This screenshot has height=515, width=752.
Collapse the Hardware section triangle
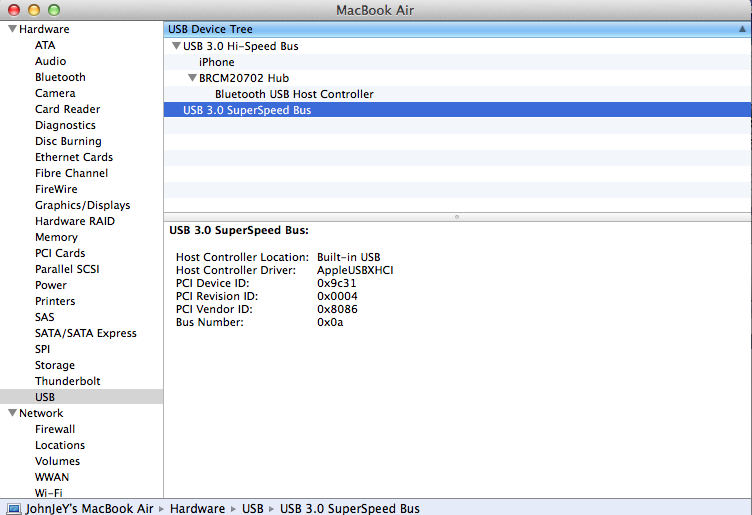(x=13, y=29)
